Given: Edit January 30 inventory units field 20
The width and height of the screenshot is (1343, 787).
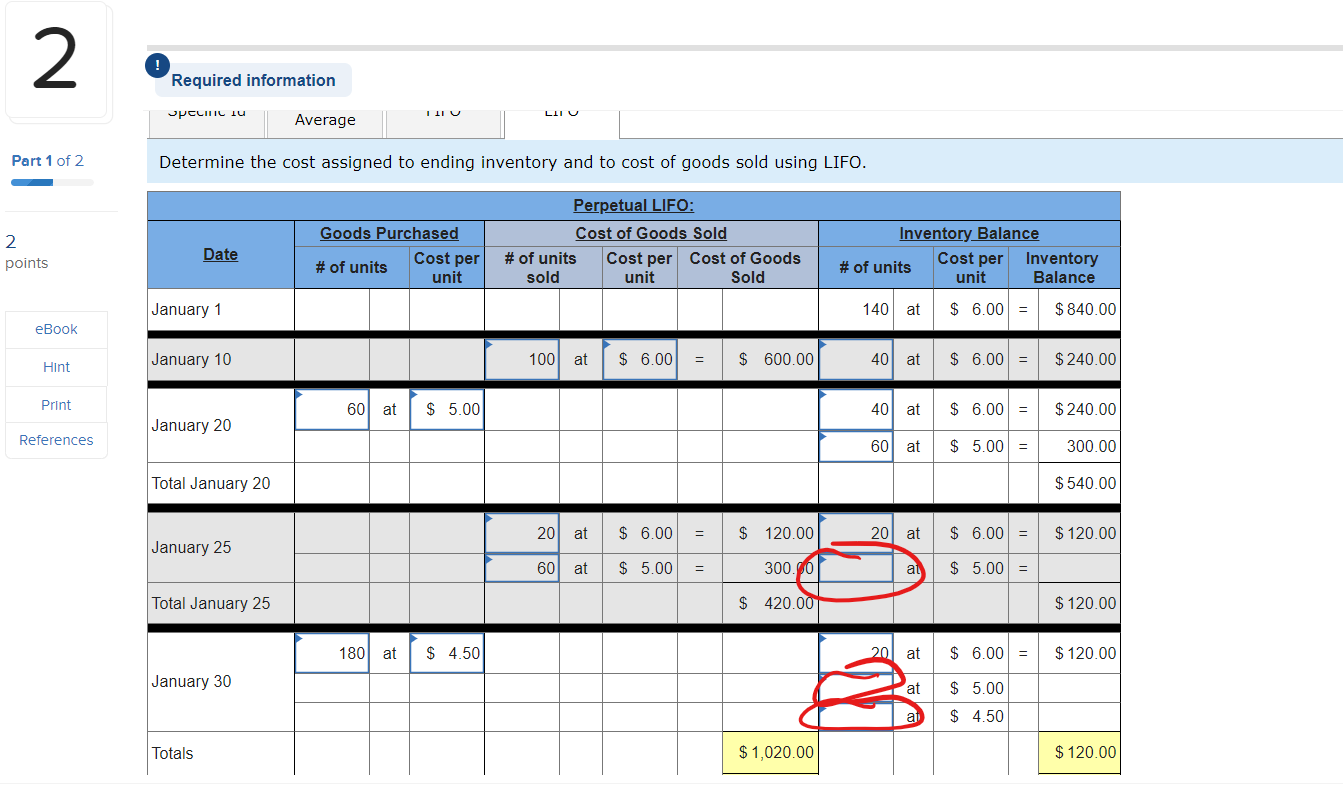Looking at the screenshot, I should coord(856,653).
